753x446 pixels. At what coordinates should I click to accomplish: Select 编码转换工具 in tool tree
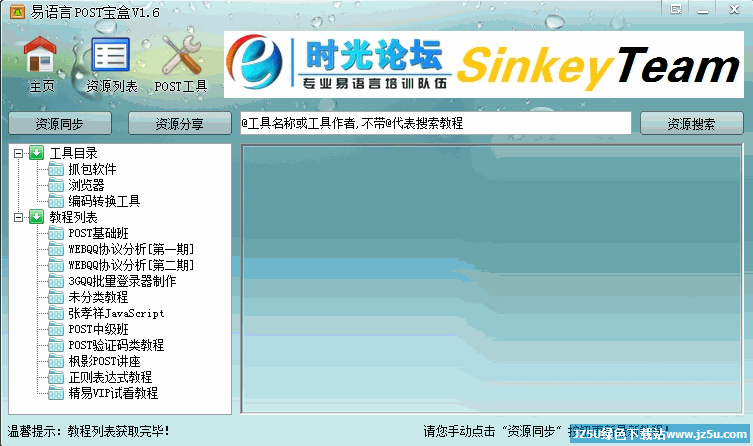[x=104, y=201]
